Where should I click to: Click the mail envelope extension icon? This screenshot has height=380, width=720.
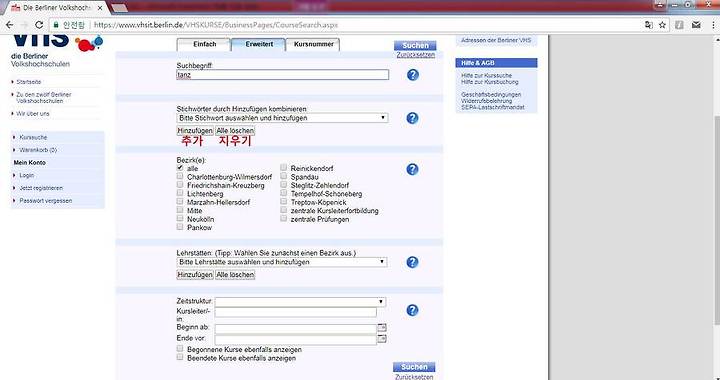pyautogui.click(x=696, y=25)
